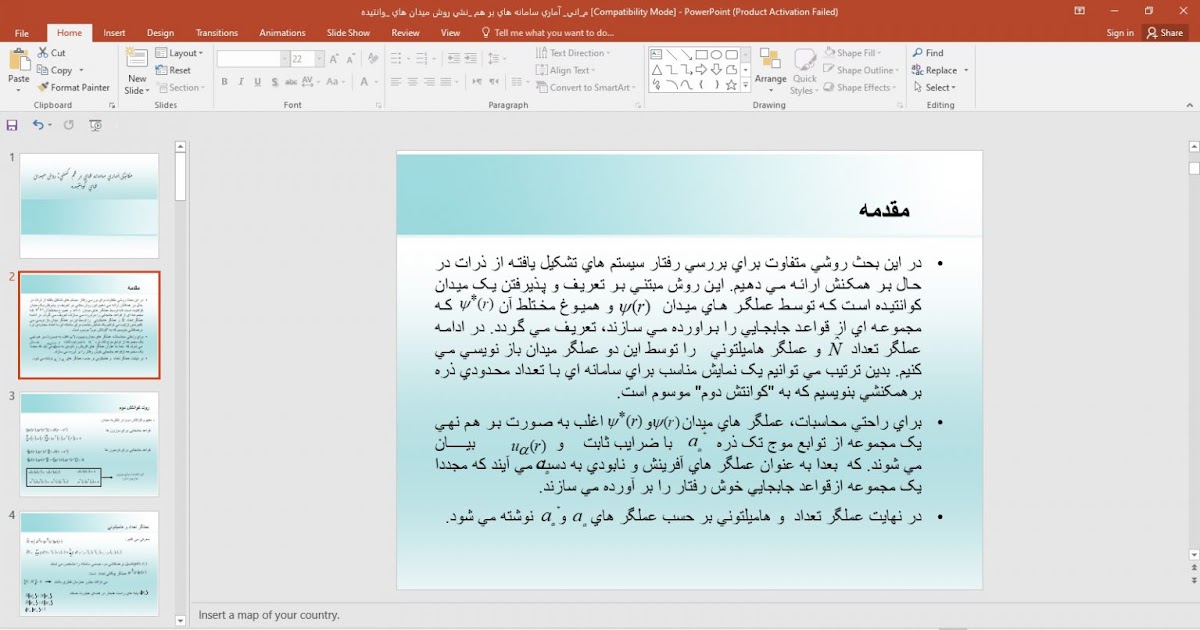1200x630 pixels.
Task: Open the File menu
Action: [22, 33]
